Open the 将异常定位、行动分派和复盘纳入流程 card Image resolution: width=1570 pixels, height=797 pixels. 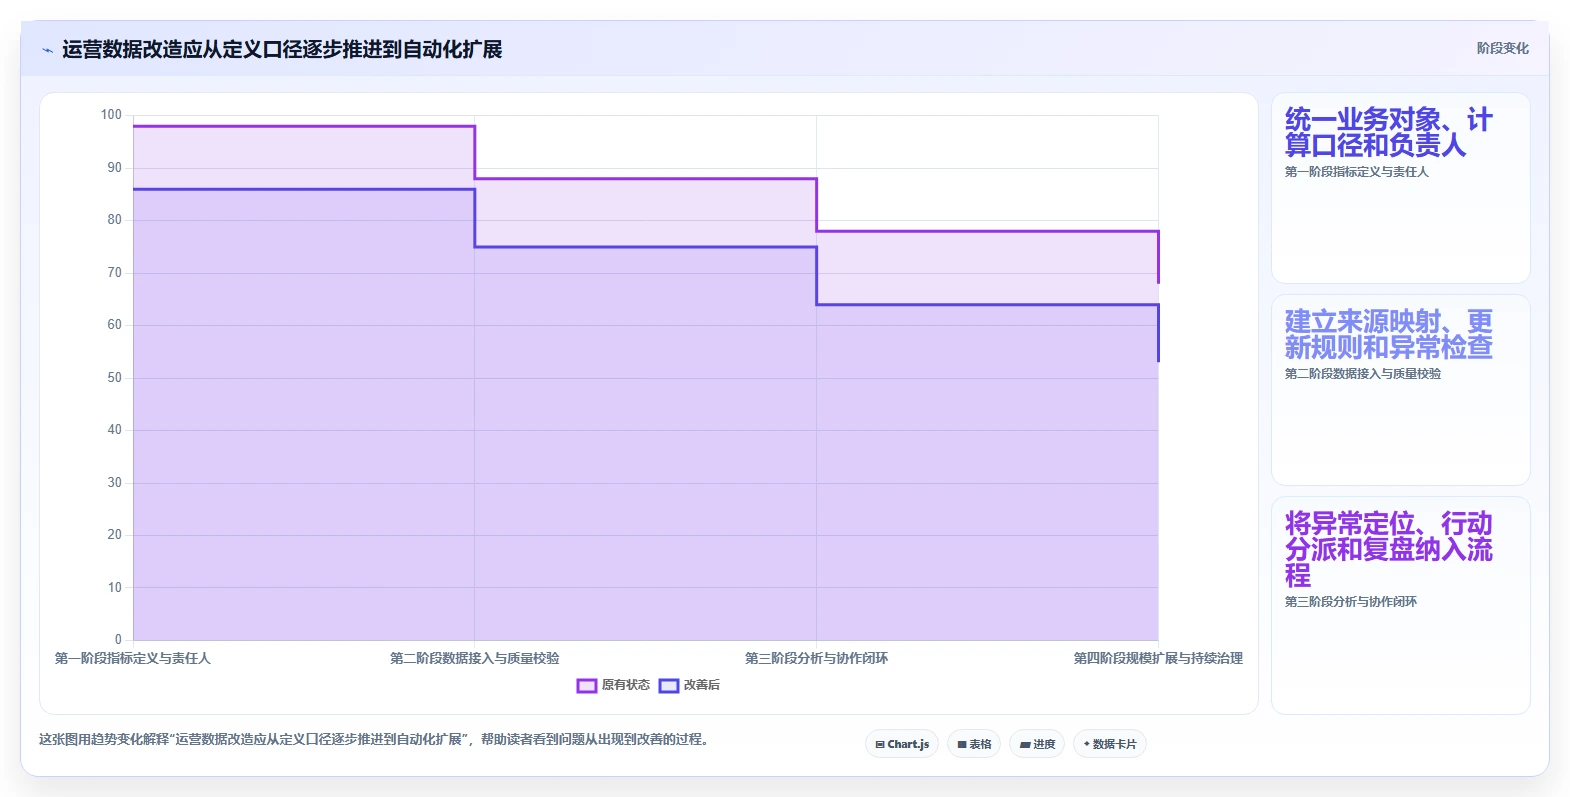tap(1400, 605)
